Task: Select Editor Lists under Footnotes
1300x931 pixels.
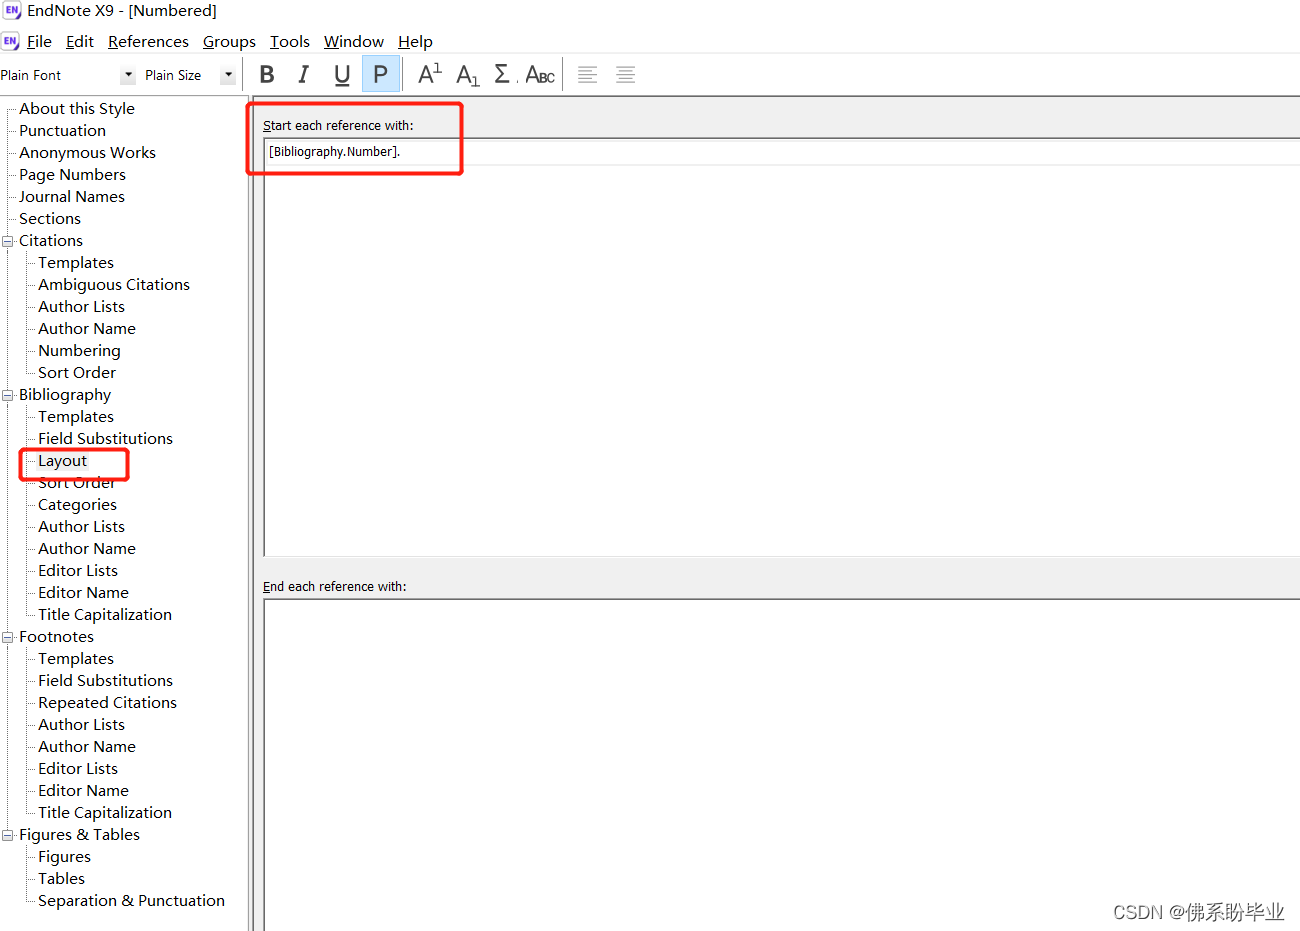Action: coord(78,769)
